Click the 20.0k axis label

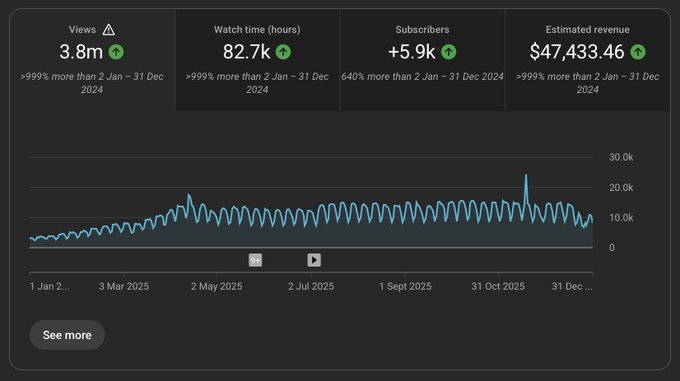tap(621, 188)
